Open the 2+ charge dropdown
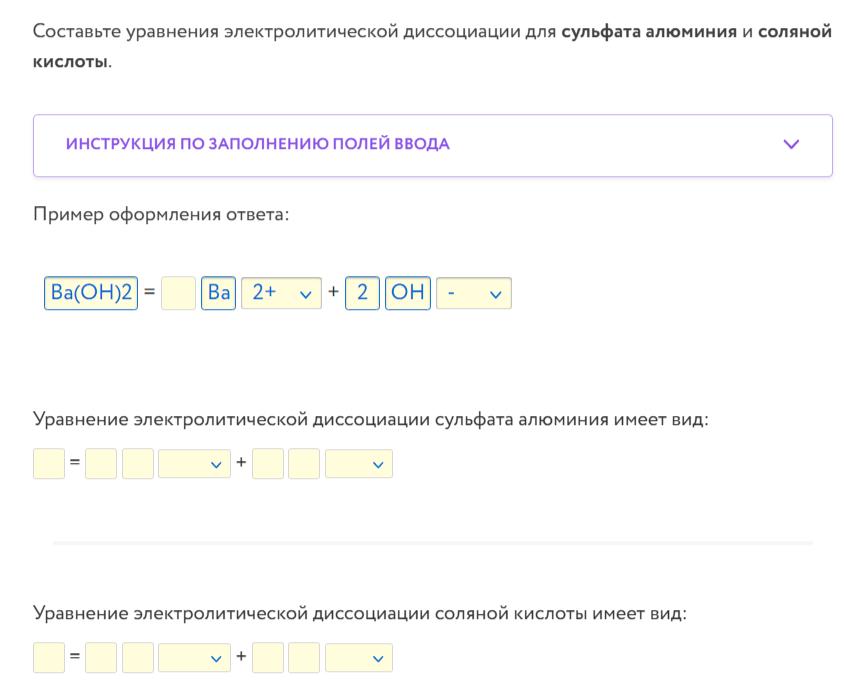 [x=282, y=293]
